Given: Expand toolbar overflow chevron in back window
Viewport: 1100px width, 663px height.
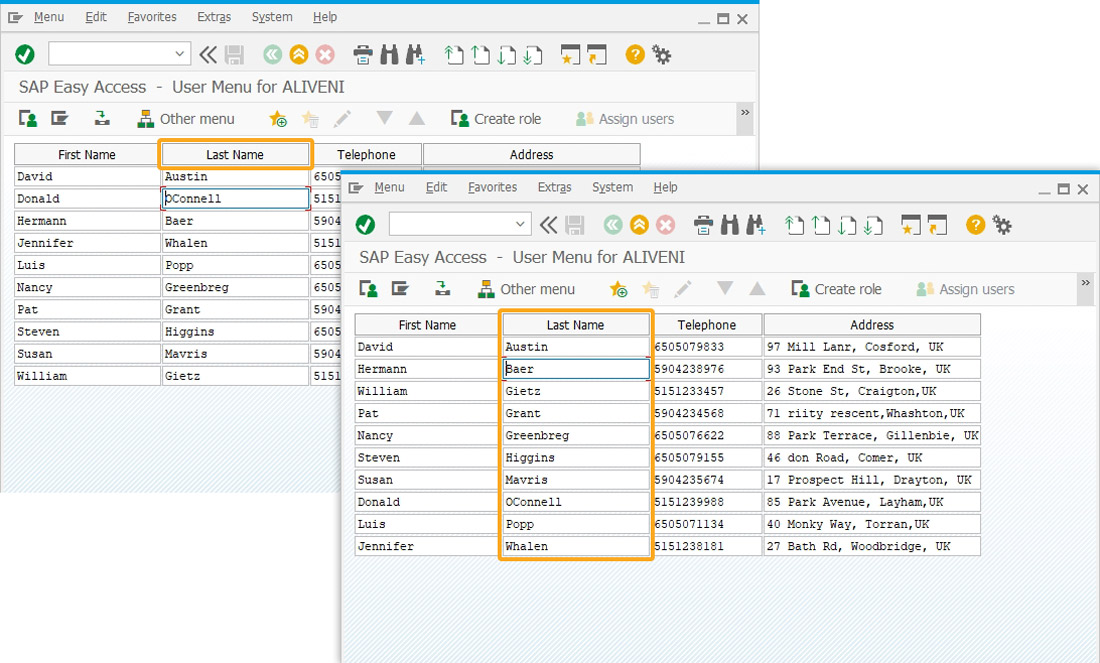Looking at the screenshot, I should 745,112.
